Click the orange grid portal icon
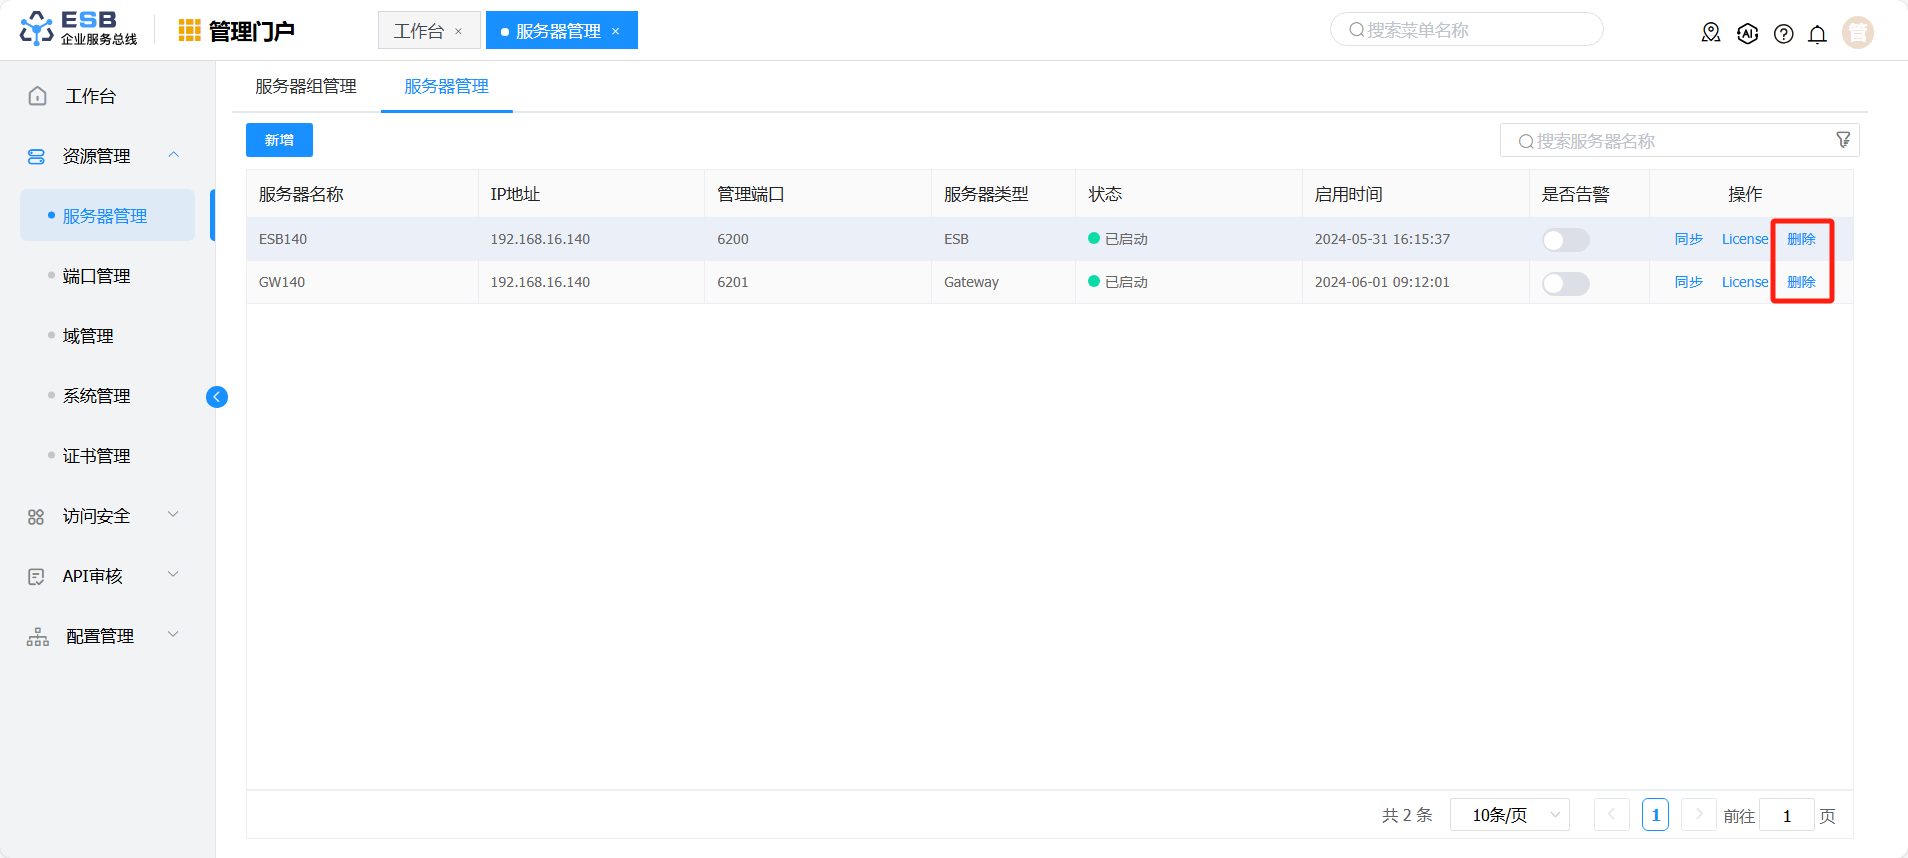Image resolution: width=1908 pixels, height=858 pixels. [x=189, y=31]
